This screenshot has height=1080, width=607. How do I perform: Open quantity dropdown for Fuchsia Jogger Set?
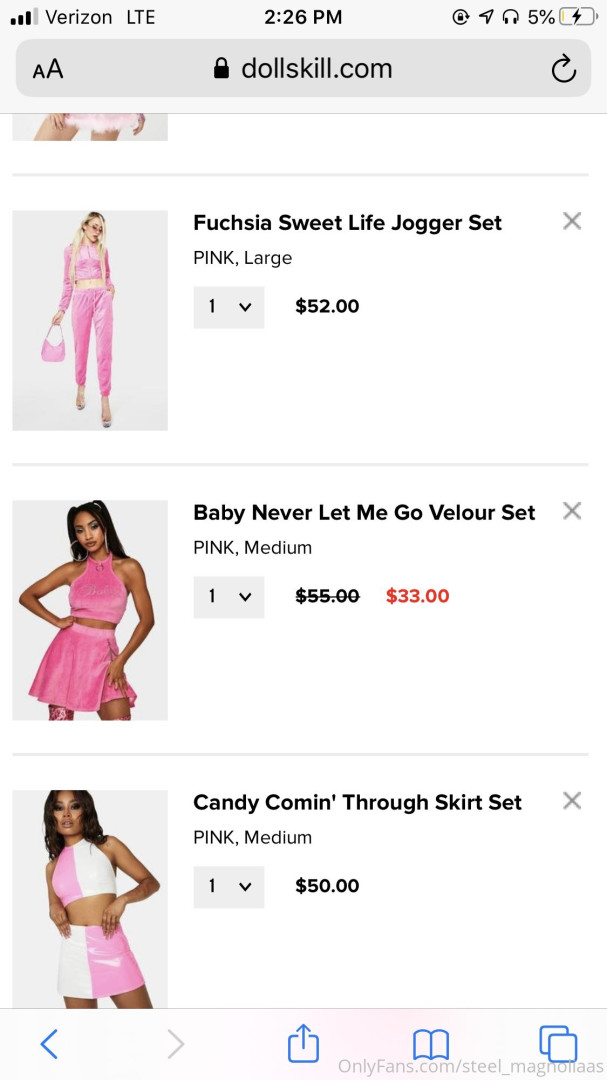pos(229,307)
